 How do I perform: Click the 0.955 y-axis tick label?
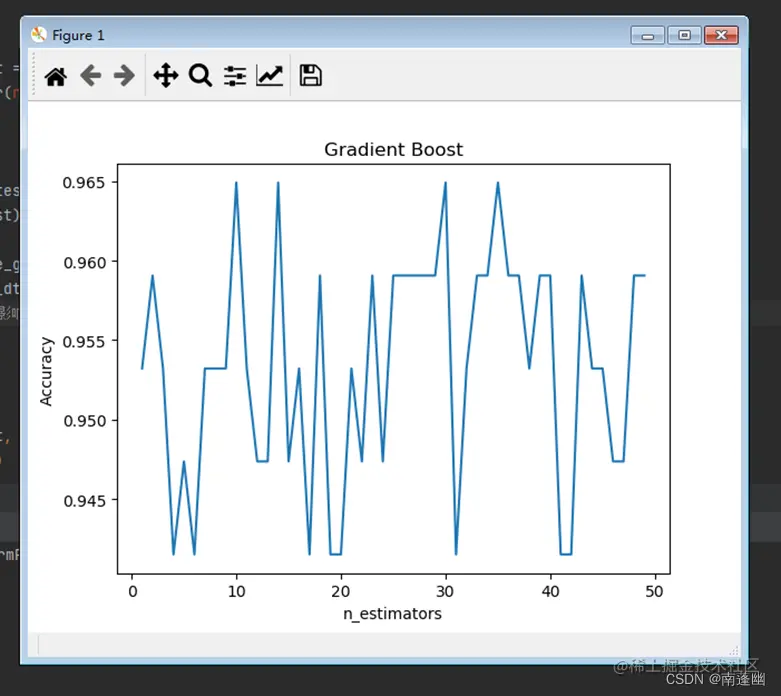[x=84, y=342]
